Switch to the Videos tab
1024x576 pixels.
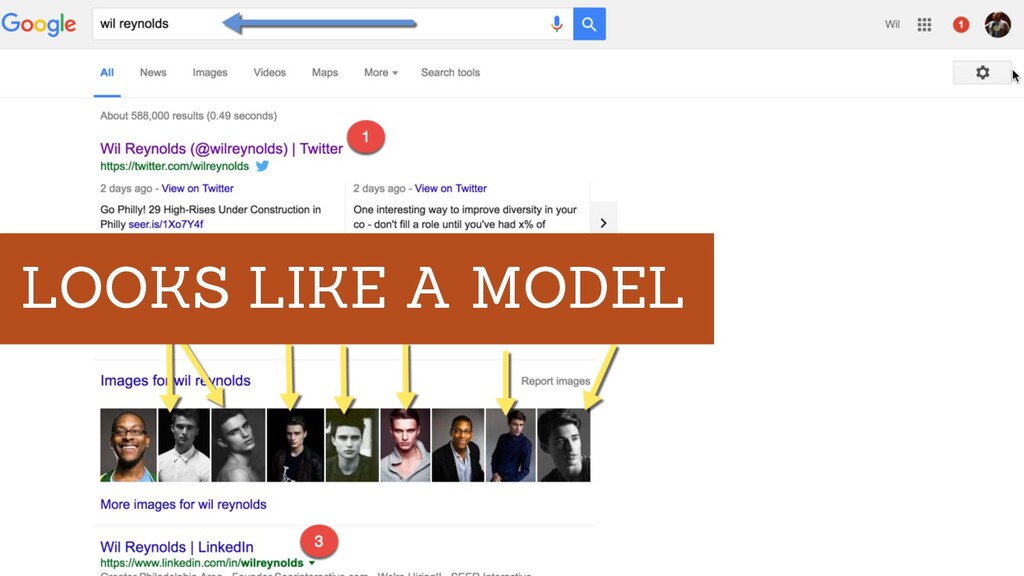270,72
